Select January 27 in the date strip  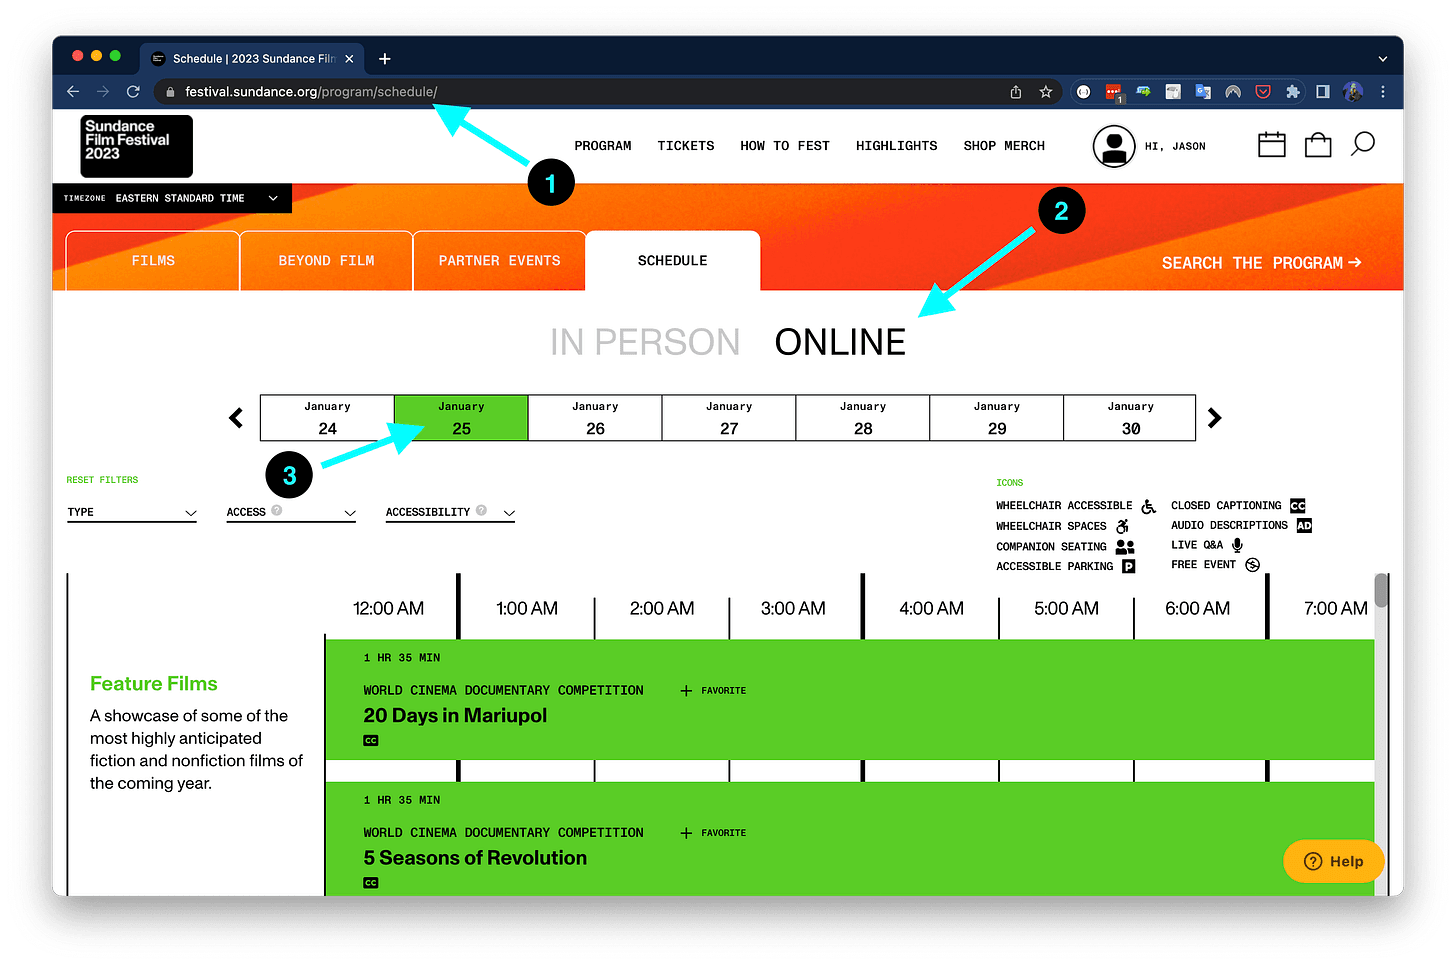coord(728,417)
